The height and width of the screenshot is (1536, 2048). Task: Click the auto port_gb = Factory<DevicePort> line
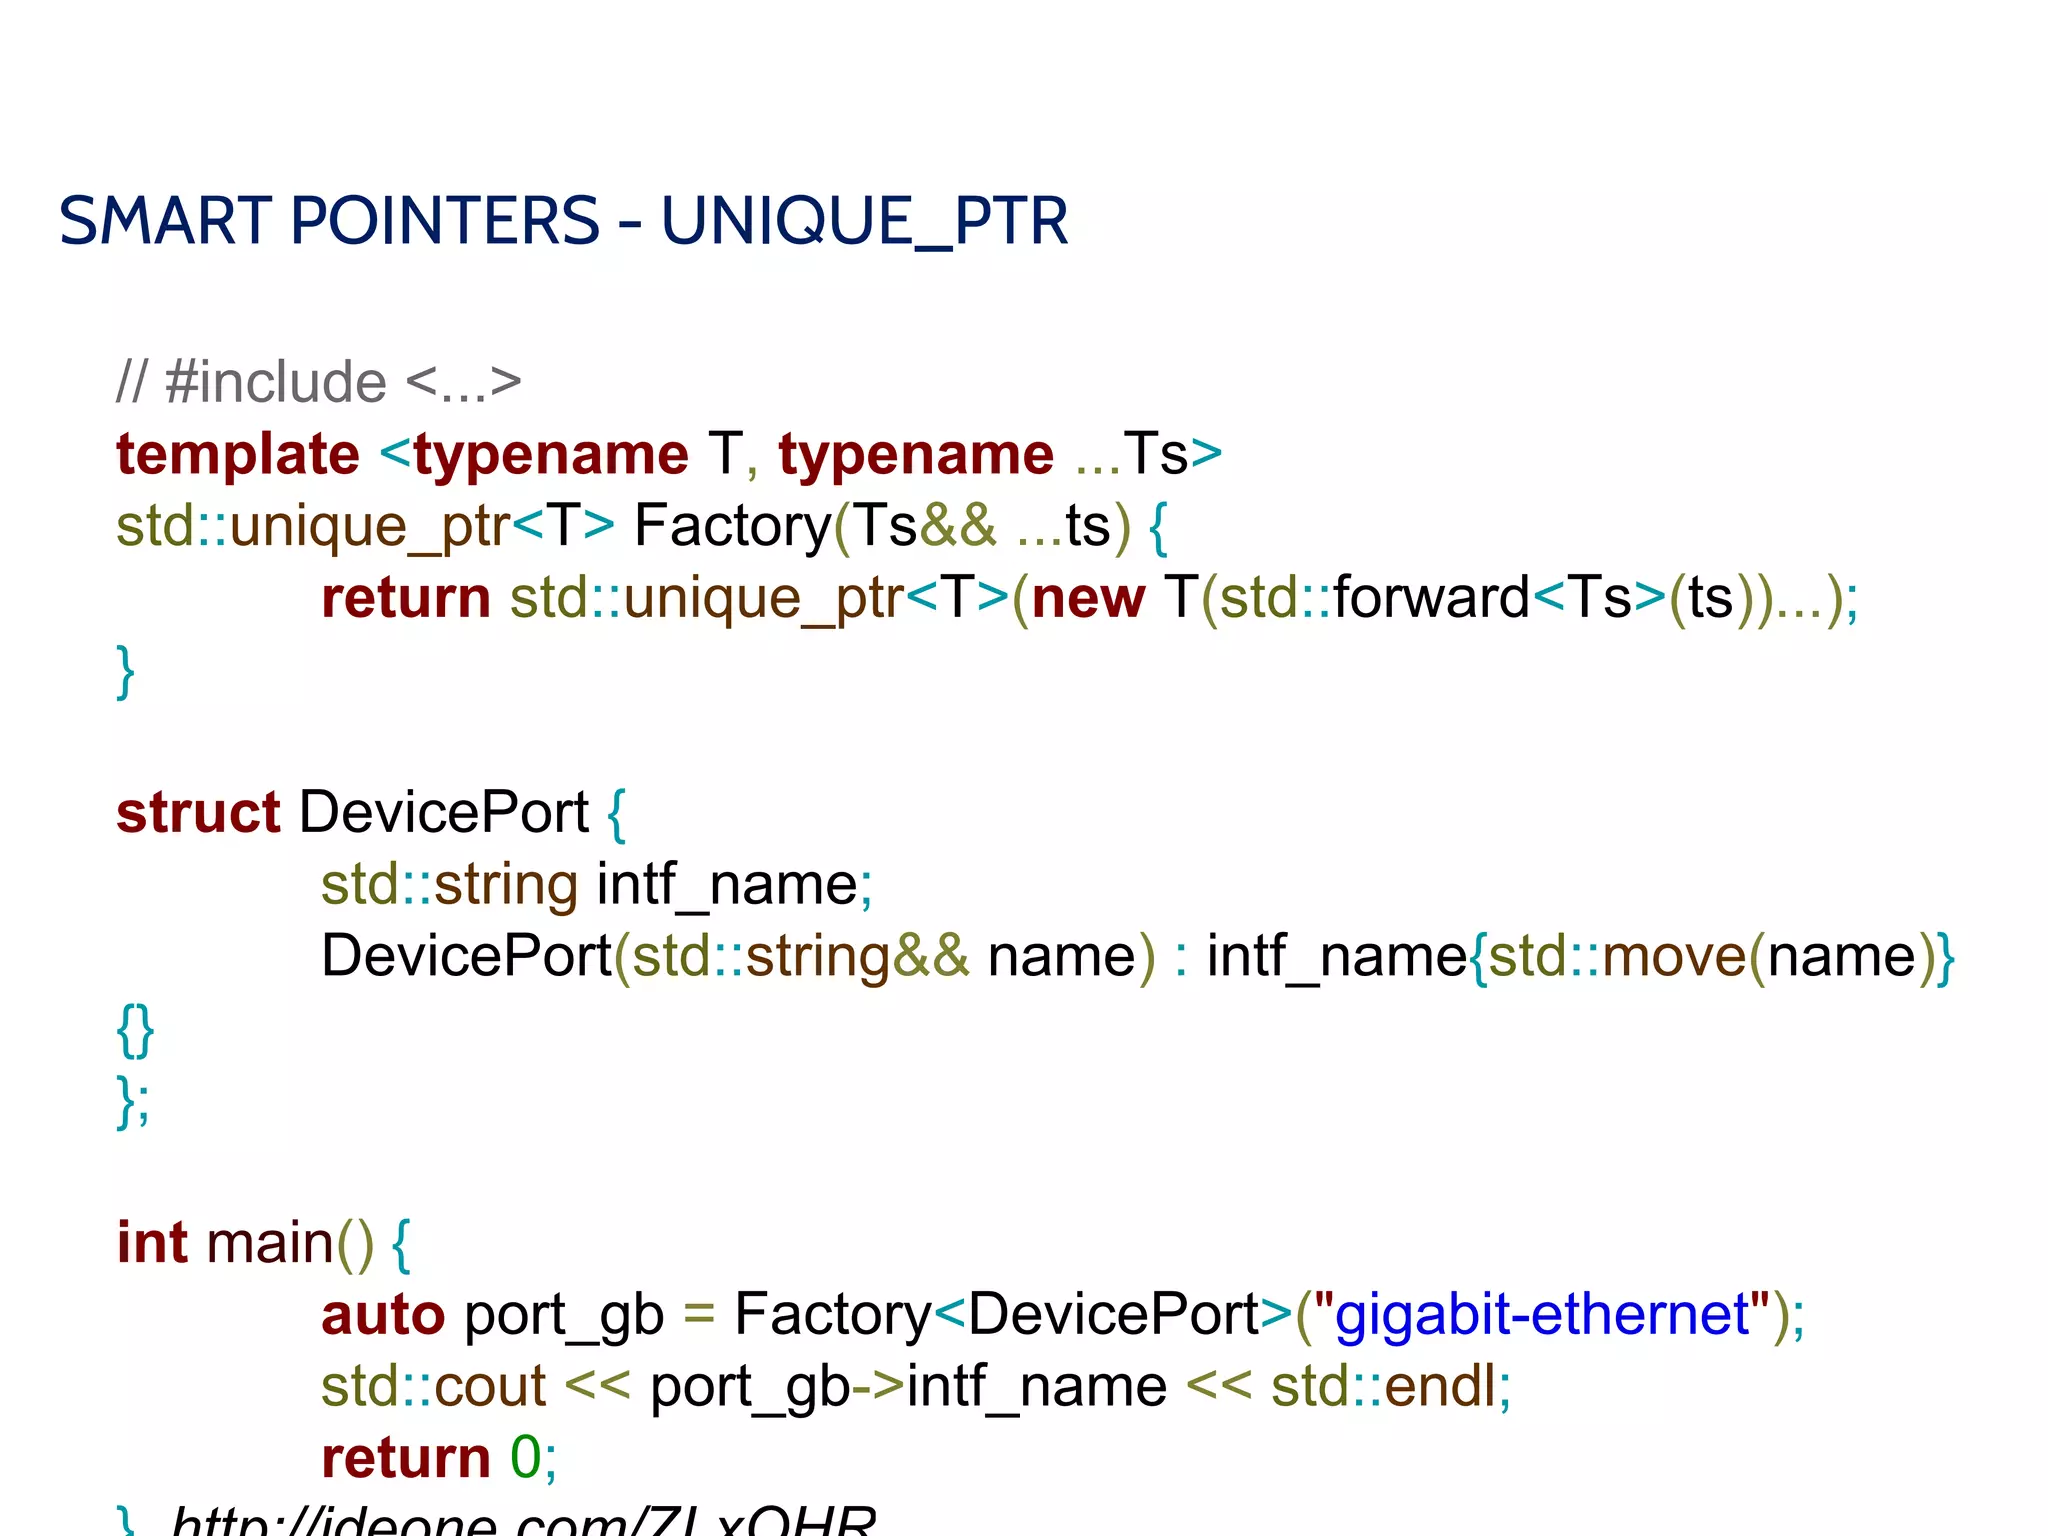point(1063,1315)
